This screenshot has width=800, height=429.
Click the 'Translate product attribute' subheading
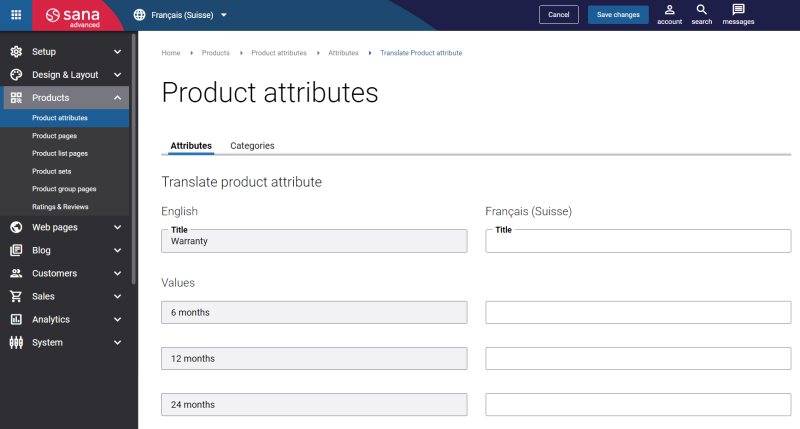241,182
